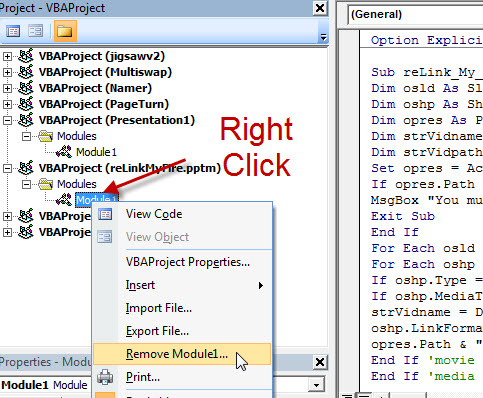483x398 pixels.
Task: Select Module1 text under Presentation1 project
Action: tap(96, 152)
